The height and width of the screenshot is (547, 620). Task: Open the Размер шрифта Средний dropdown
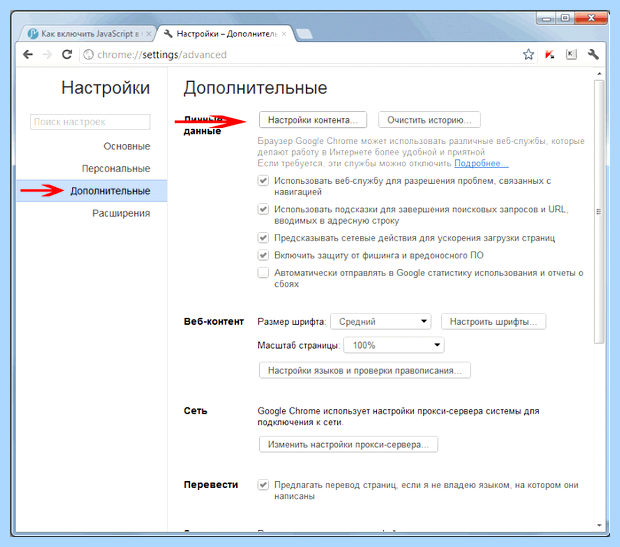click(381, 322)
